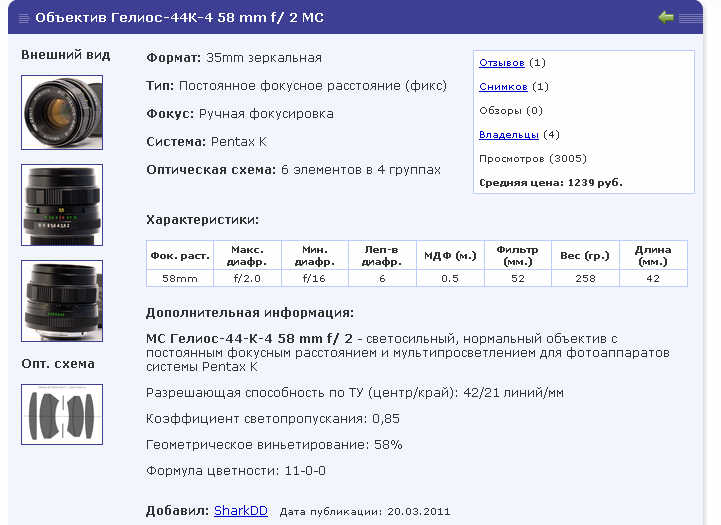Click the Обзоры (0) entry
The height and width of the screenshot is (525, 721).
pyautogui.click(x=511, y=110)
